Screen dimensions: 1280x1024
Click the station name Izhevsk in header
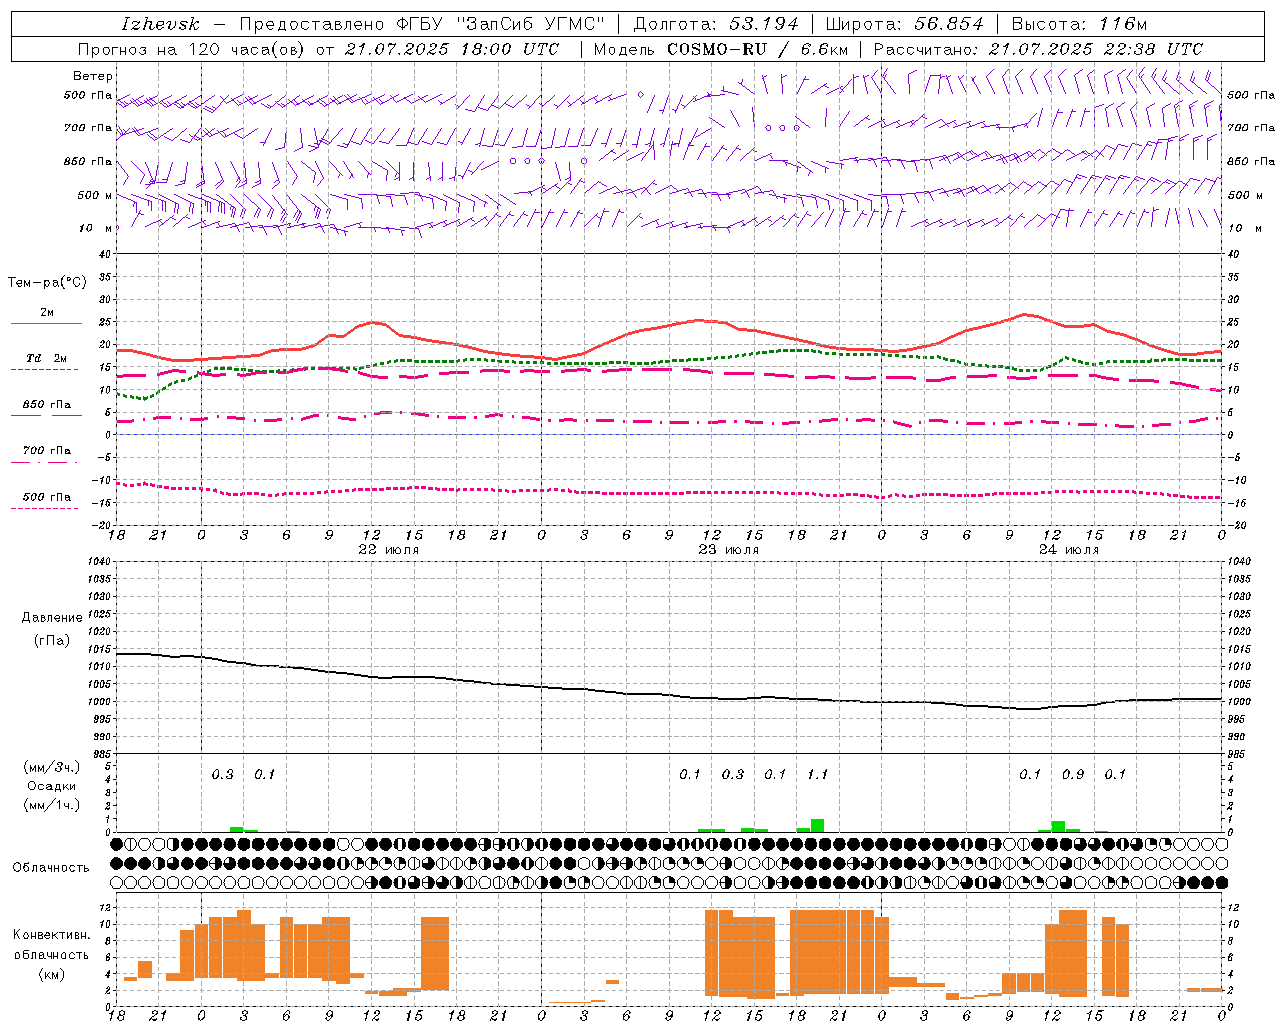(160, 24)
